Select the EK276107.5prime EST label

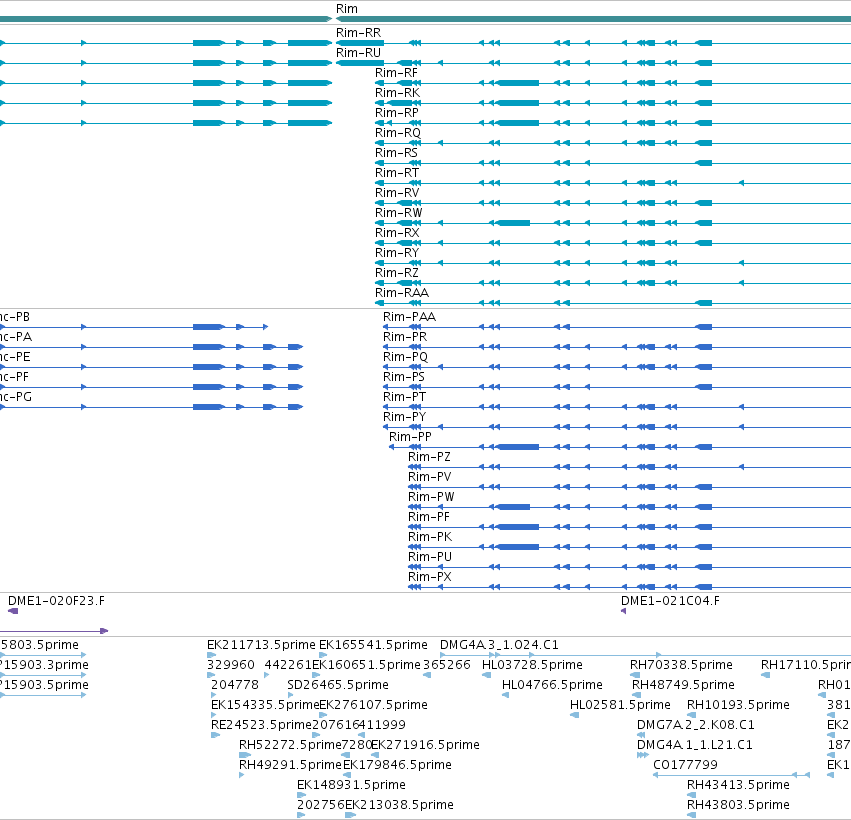point(373,705)
